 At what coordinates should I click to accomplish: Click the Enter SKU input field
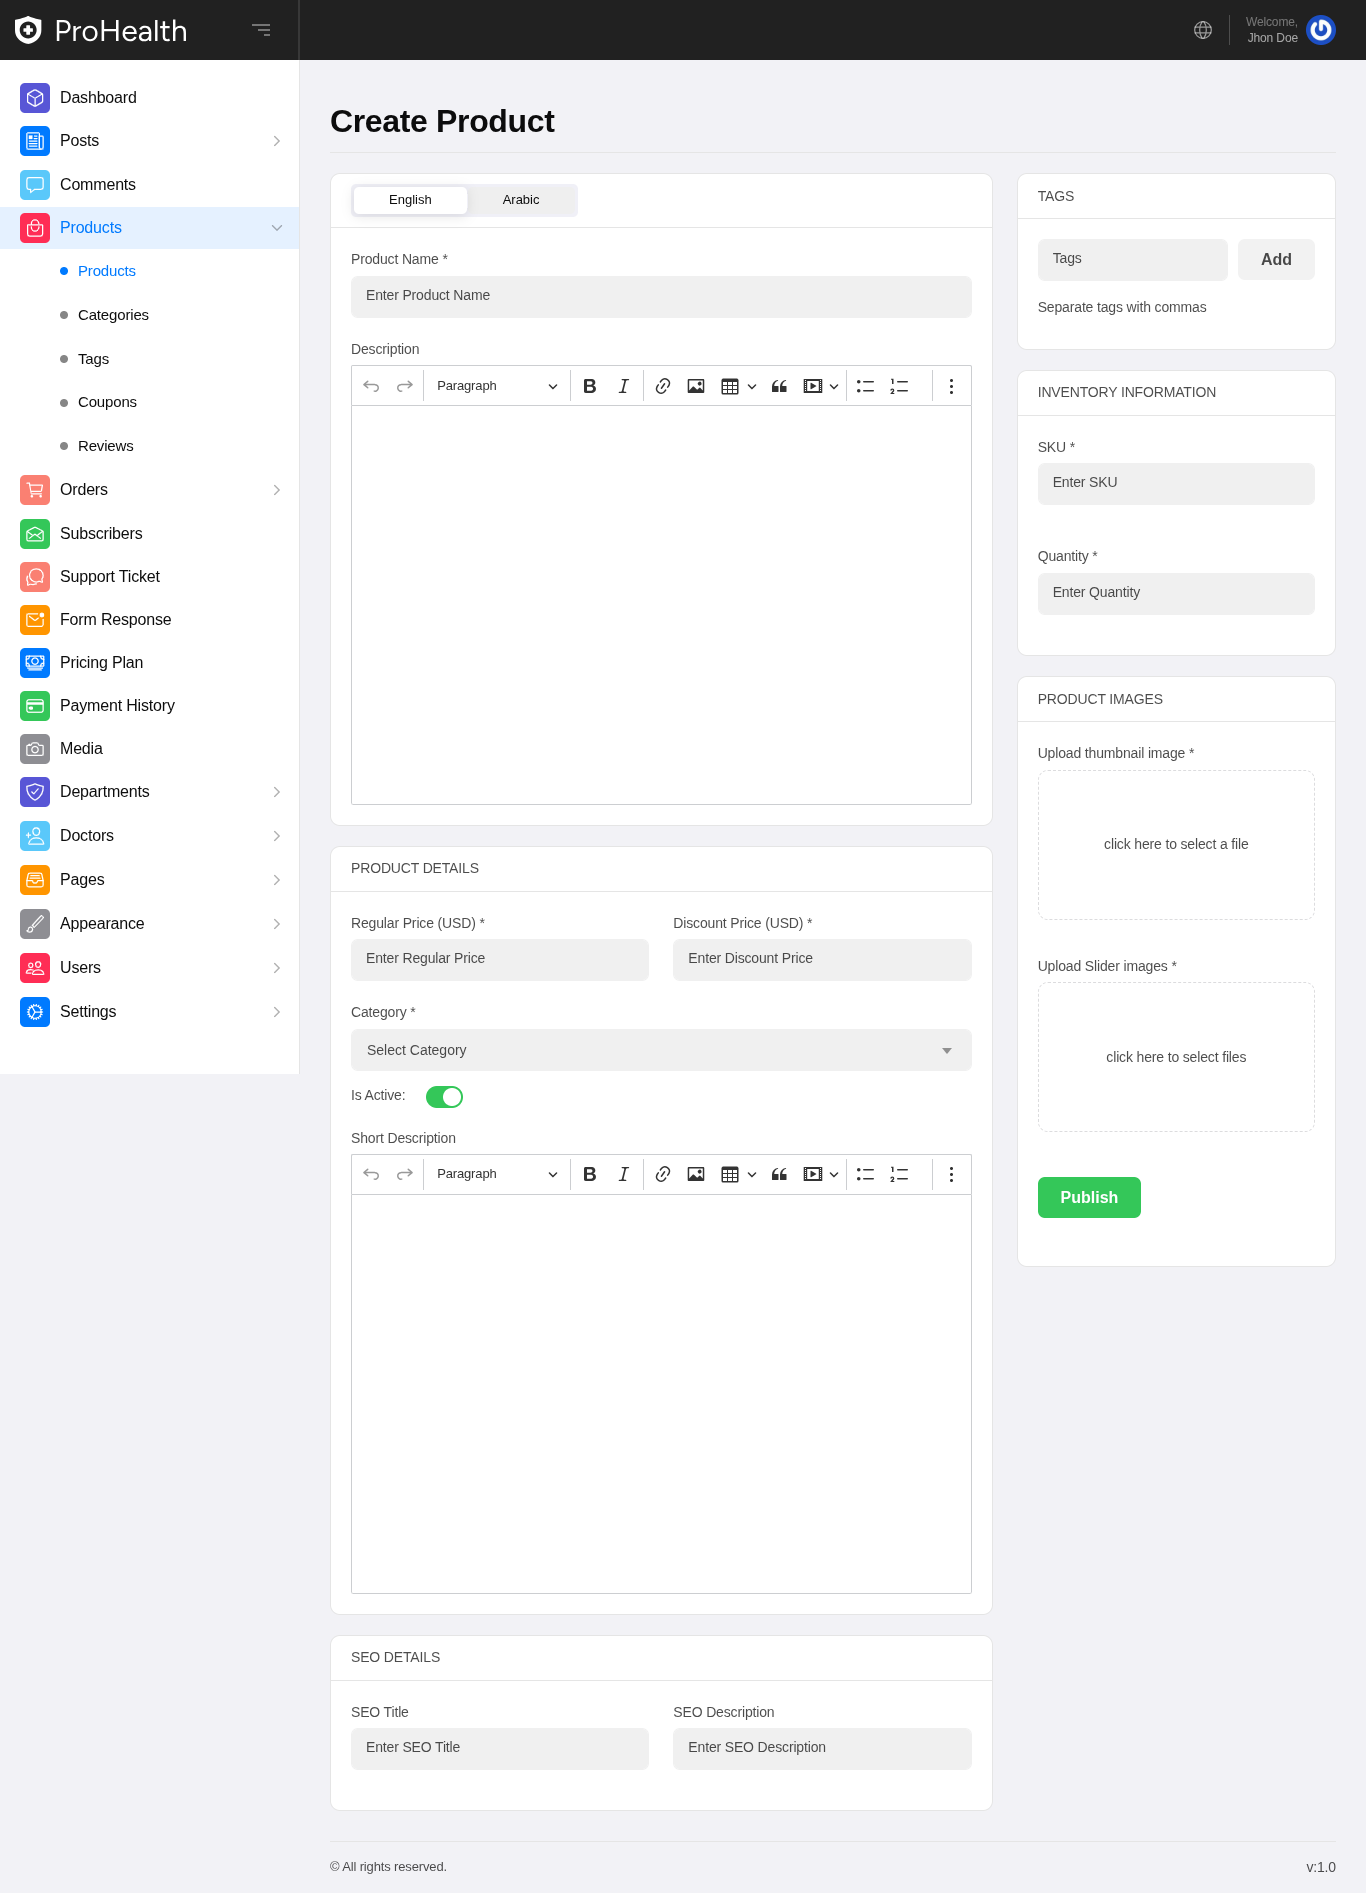coord(1176,483)
